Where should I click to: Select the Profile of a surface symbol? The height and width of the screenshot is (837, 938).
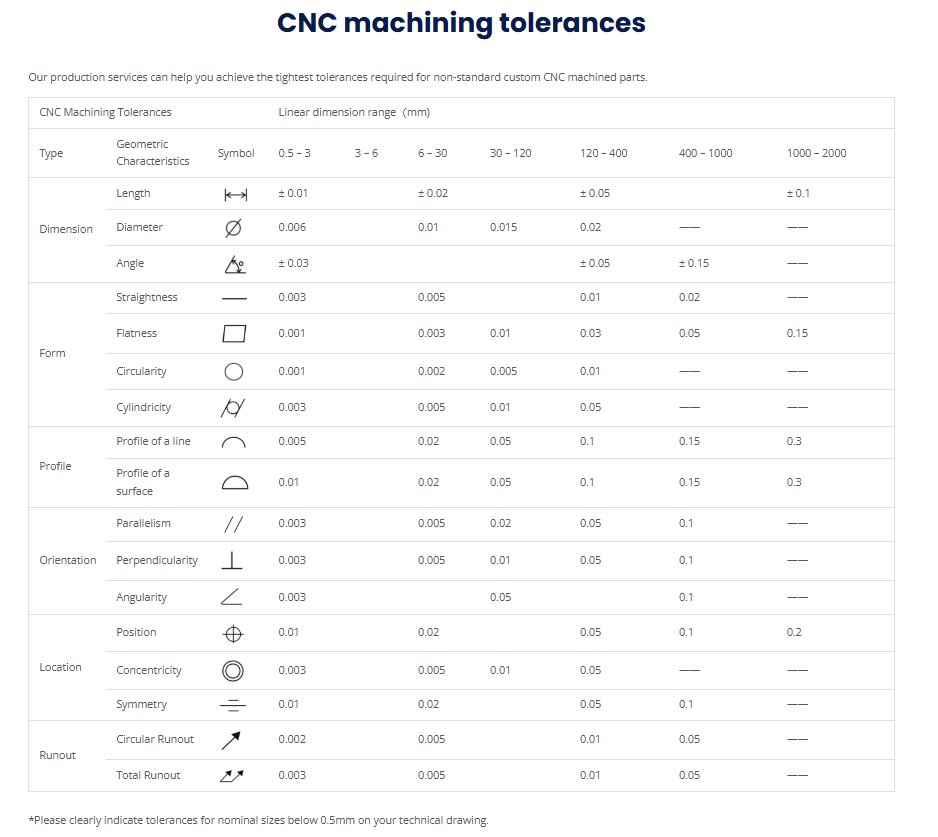[234, 483]
